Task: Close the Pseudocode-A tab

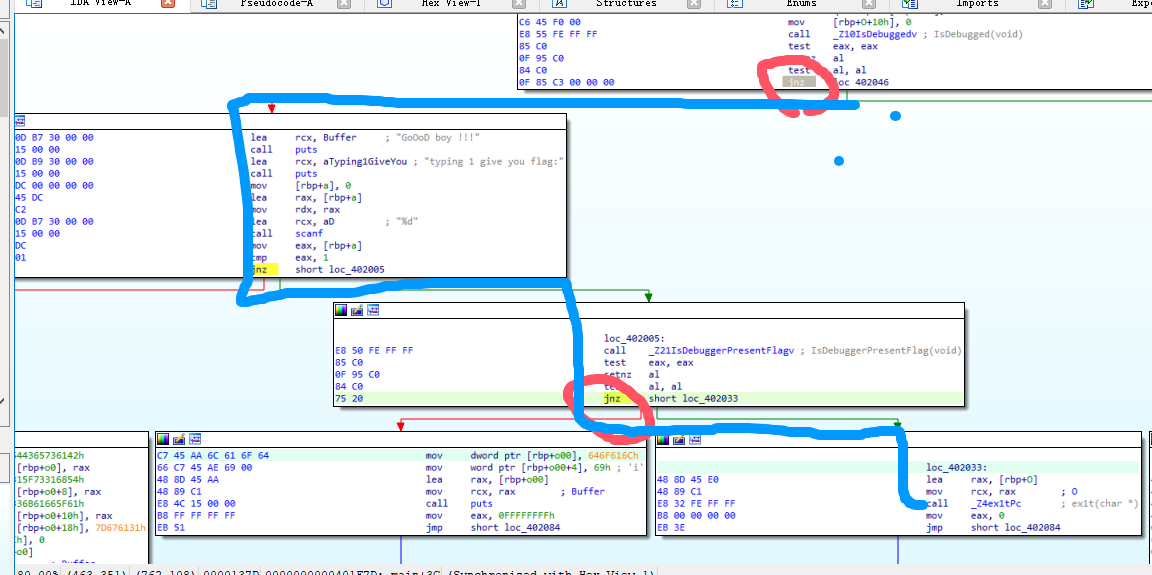Action: 344,4
